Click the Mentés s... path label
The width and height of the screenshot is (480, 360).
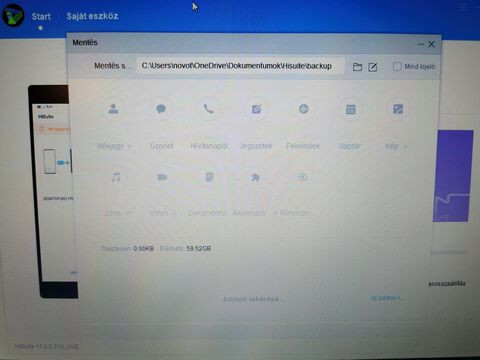(x=112, y=66)
